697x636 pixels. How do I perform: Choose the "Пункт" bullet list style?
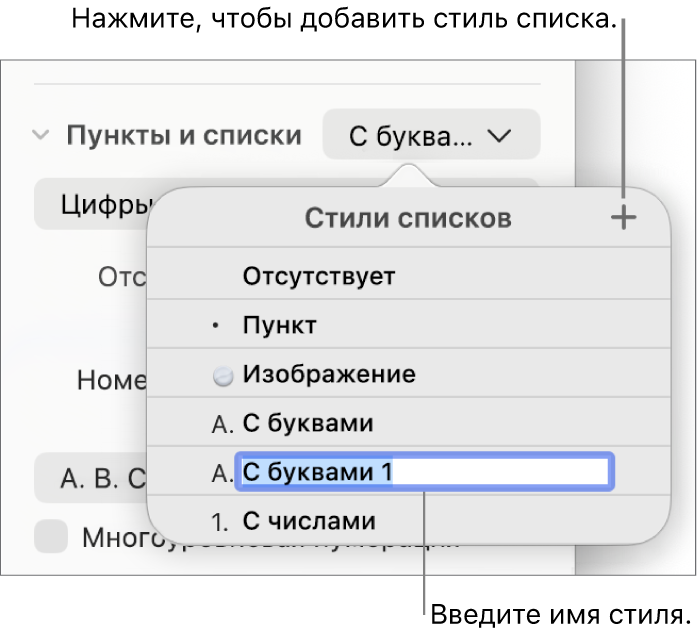pyautogui.click(x=408, y=324)
